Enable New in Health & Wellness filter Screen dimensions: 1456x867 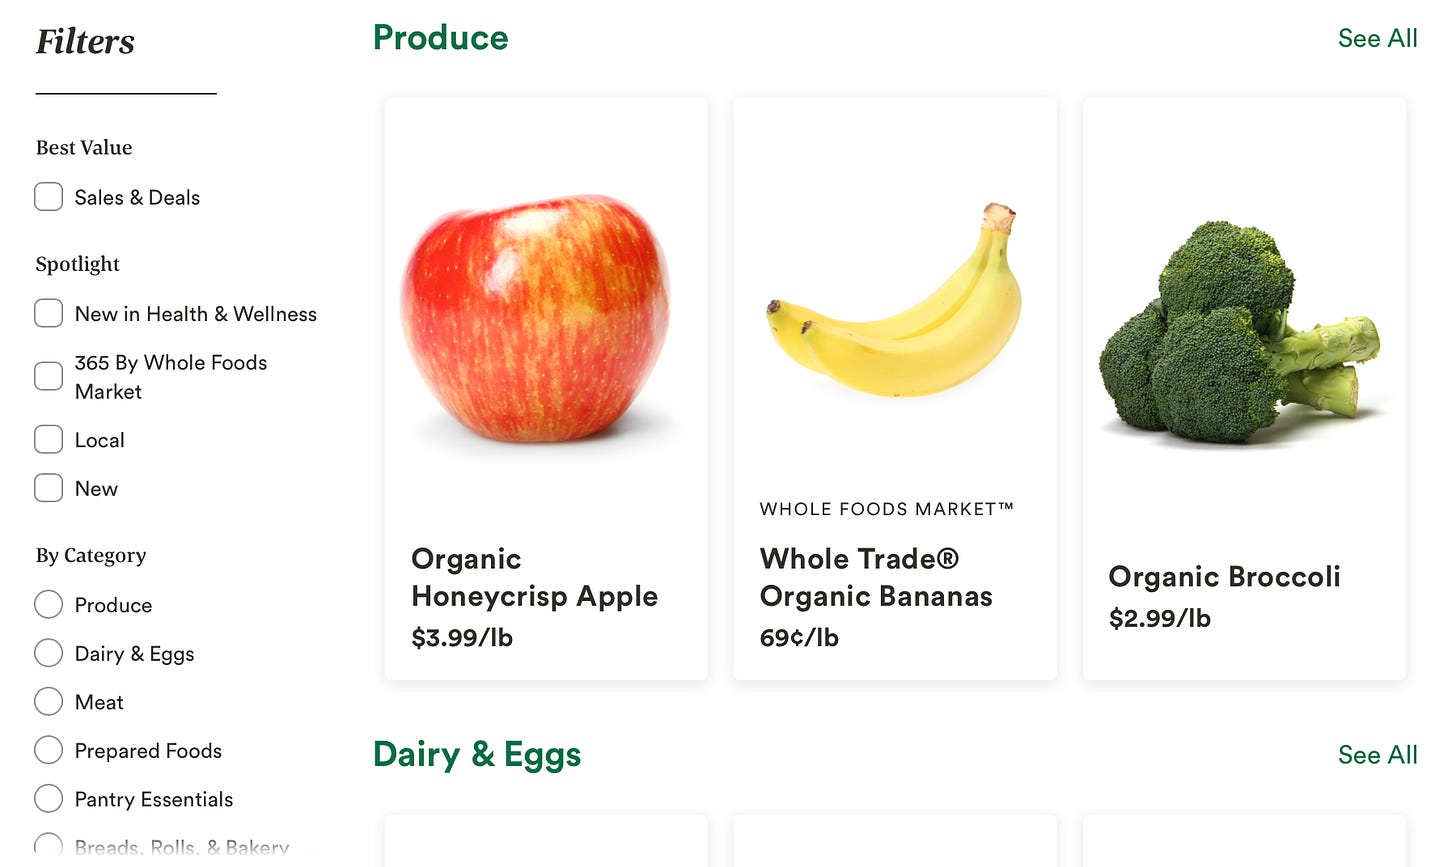pos(48,313)
